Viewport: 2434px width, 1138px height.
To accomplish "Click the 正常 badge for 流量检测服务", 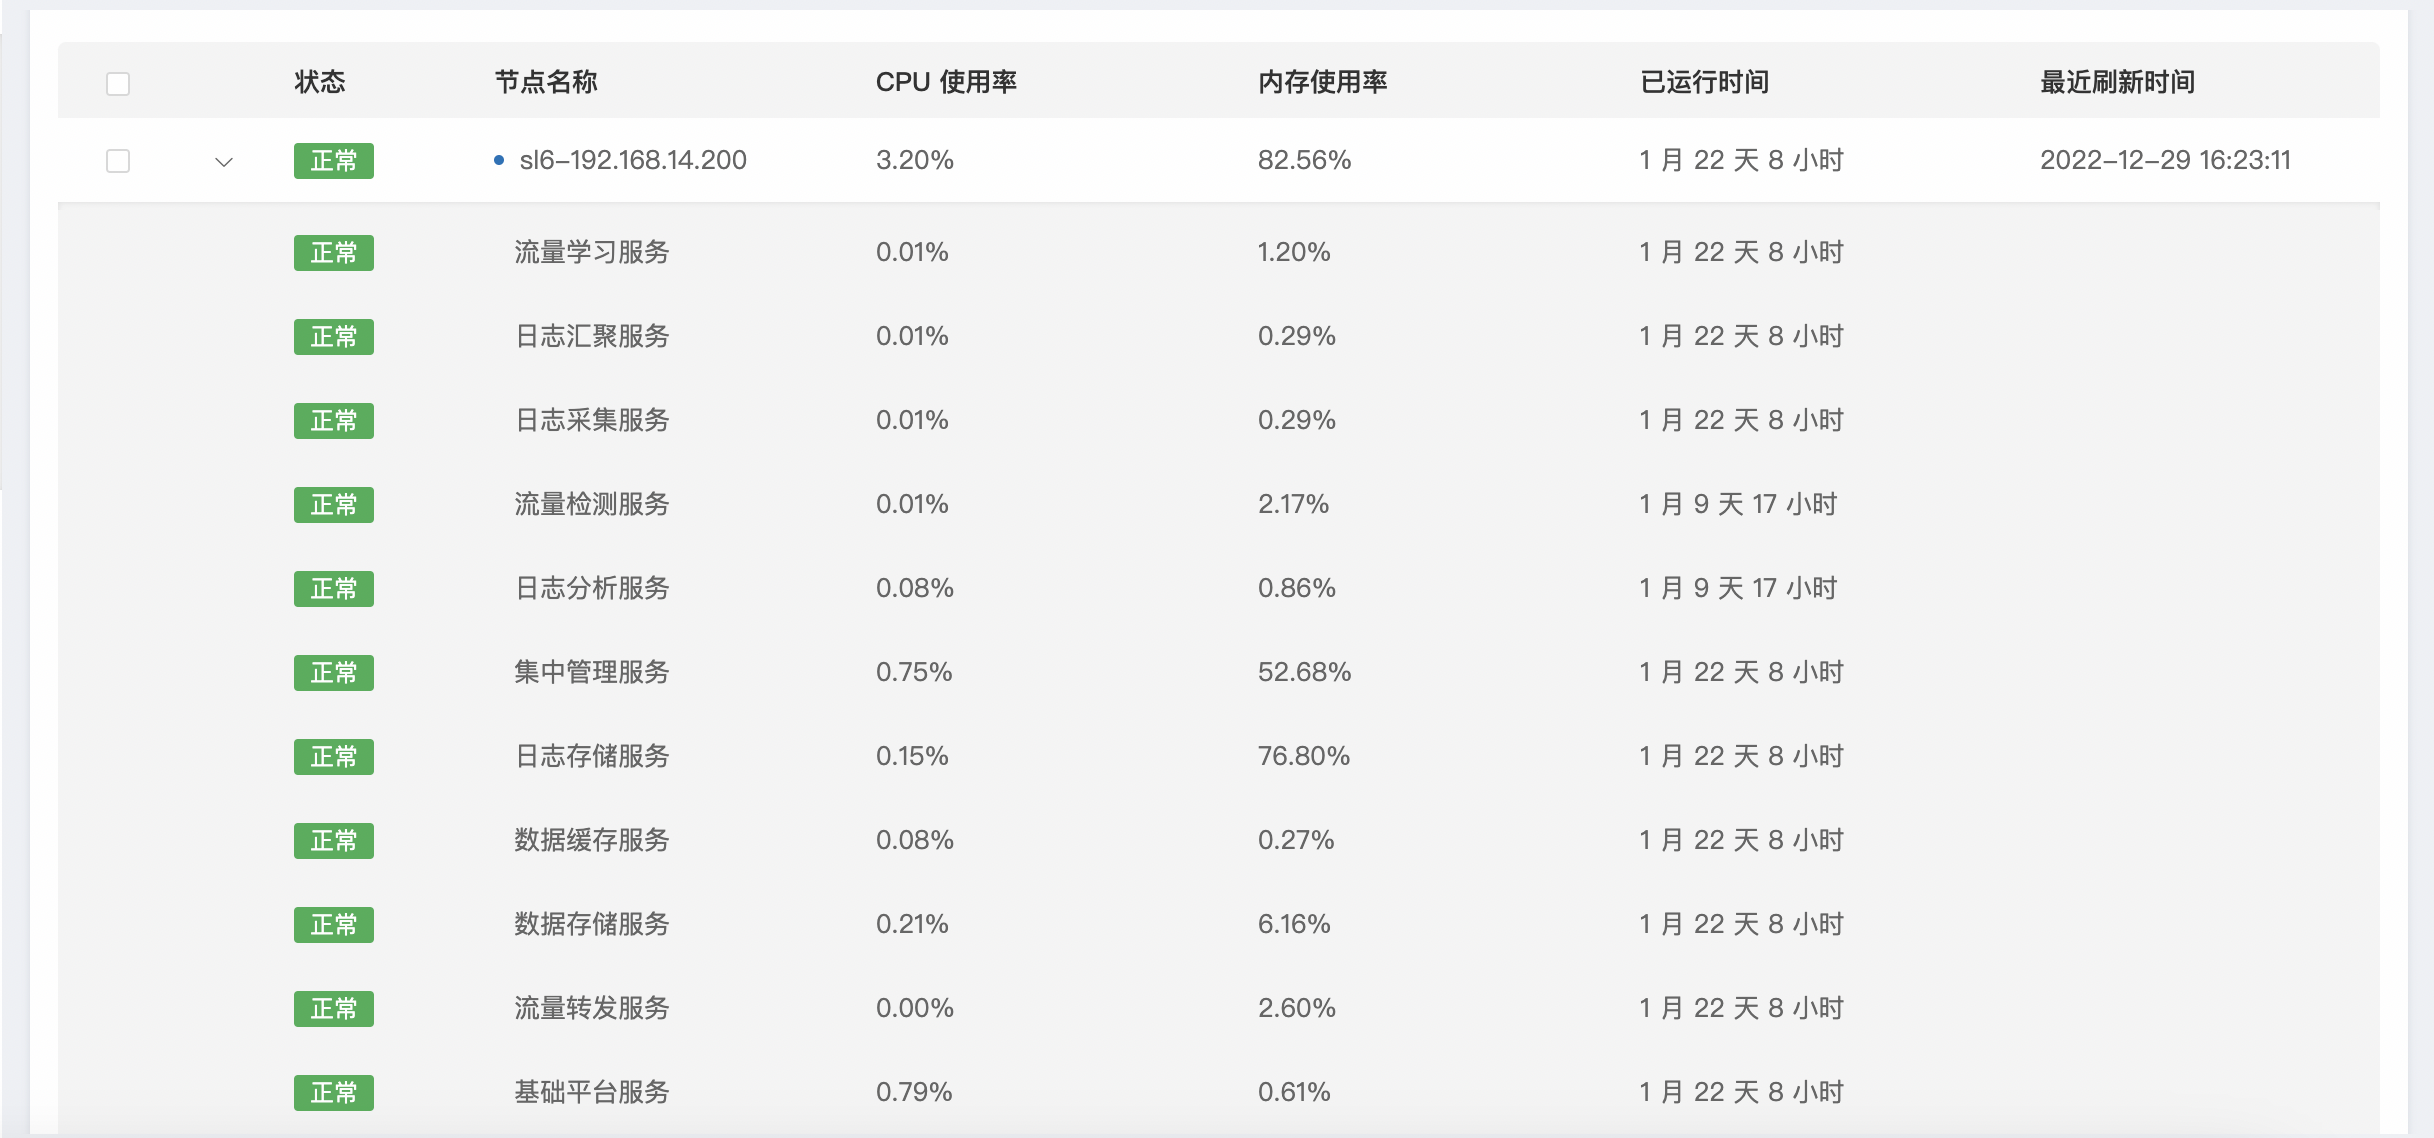I will [x=333, y=505].
